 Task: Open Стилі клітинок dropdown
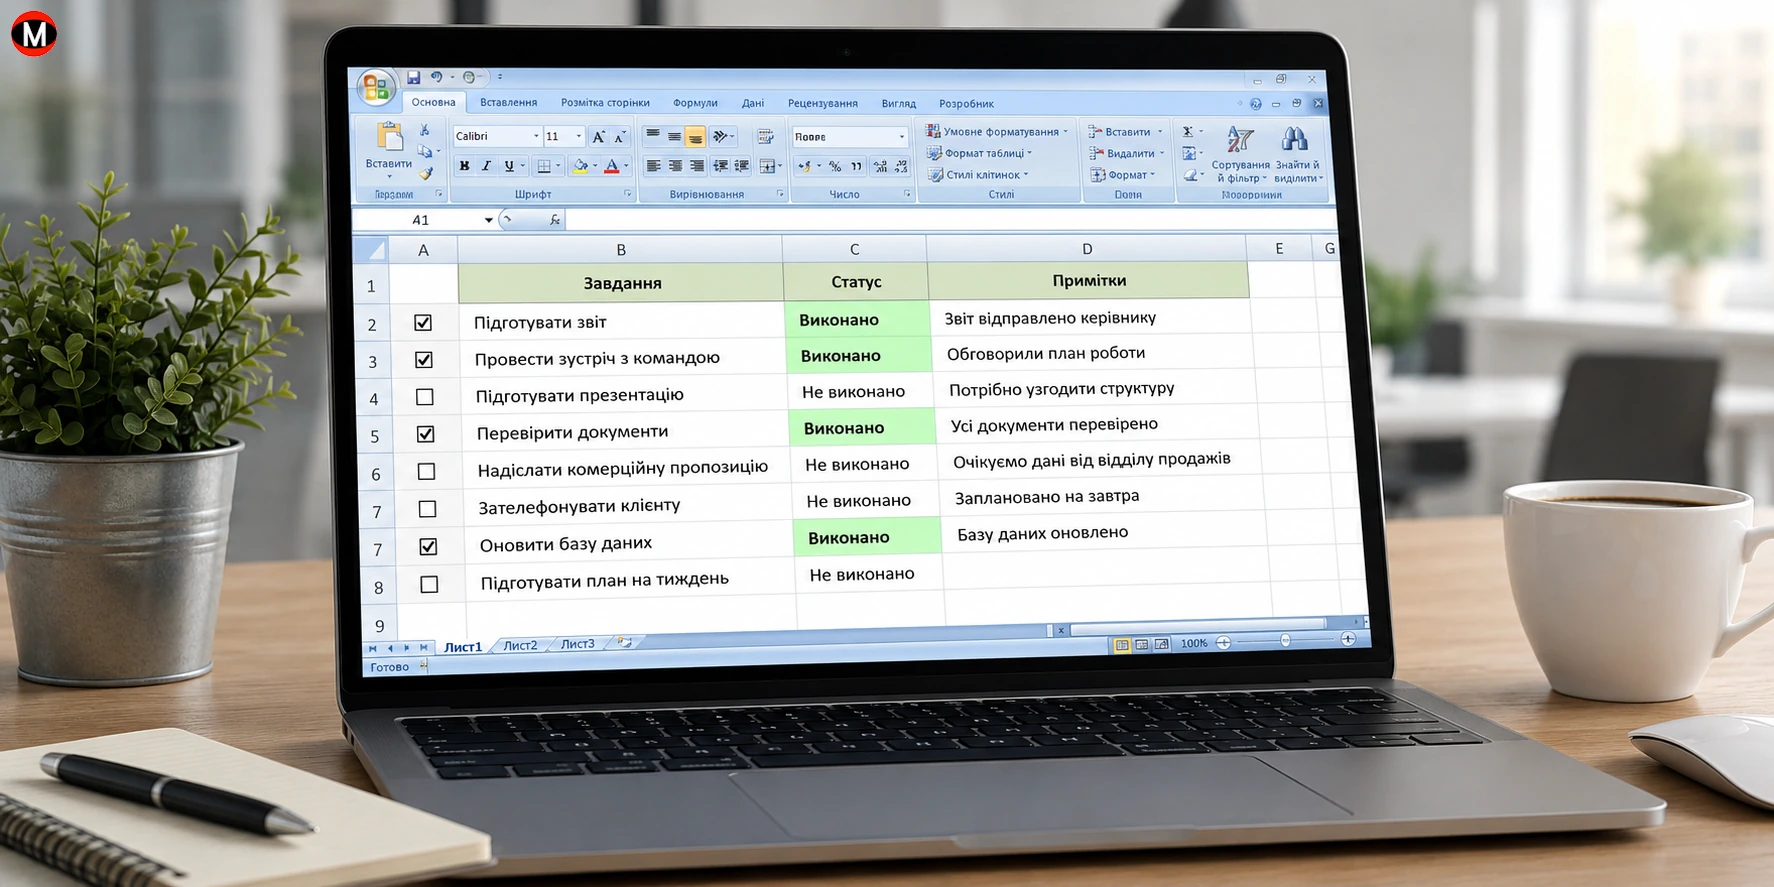[x=978, y=175]
